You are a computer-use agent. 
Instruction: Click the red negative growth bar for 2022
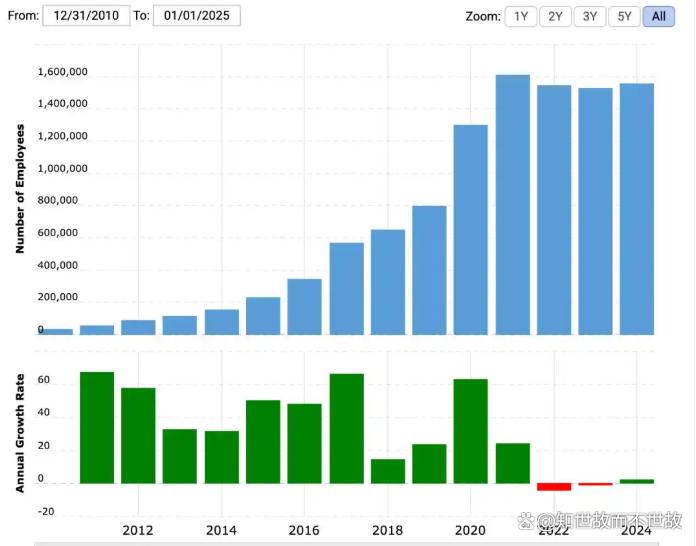554,487
